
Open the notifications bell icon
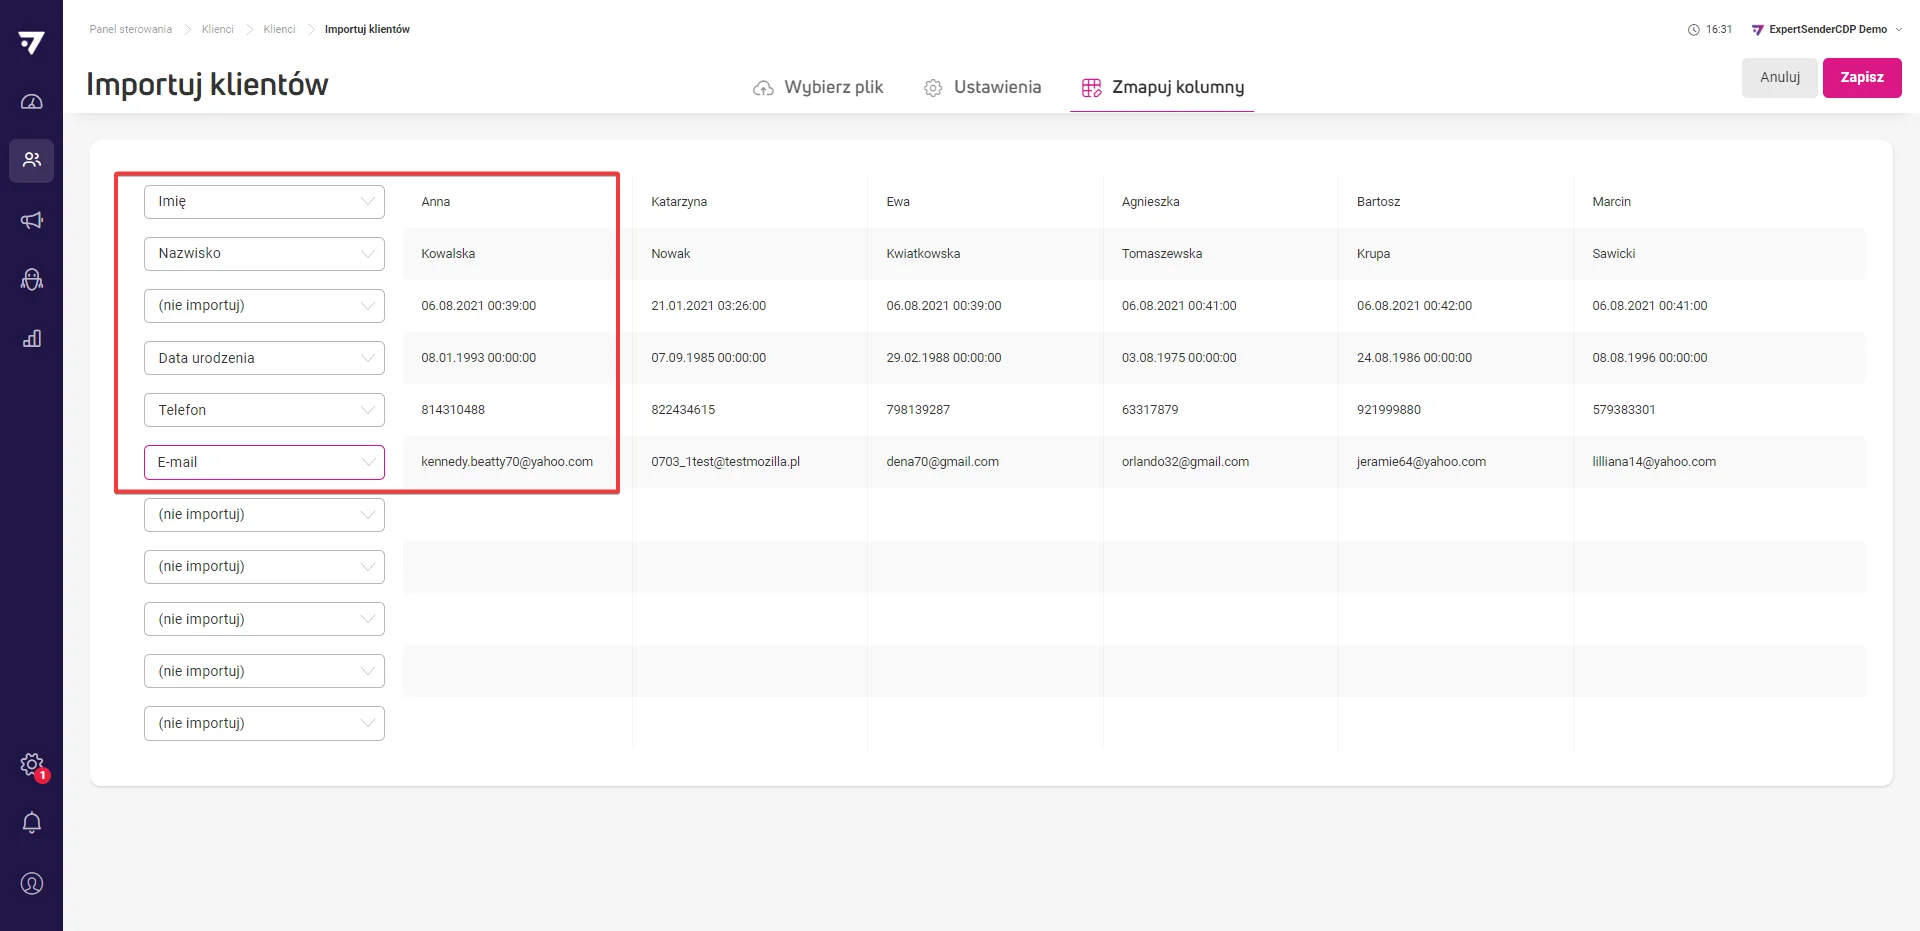coord(32,823)
